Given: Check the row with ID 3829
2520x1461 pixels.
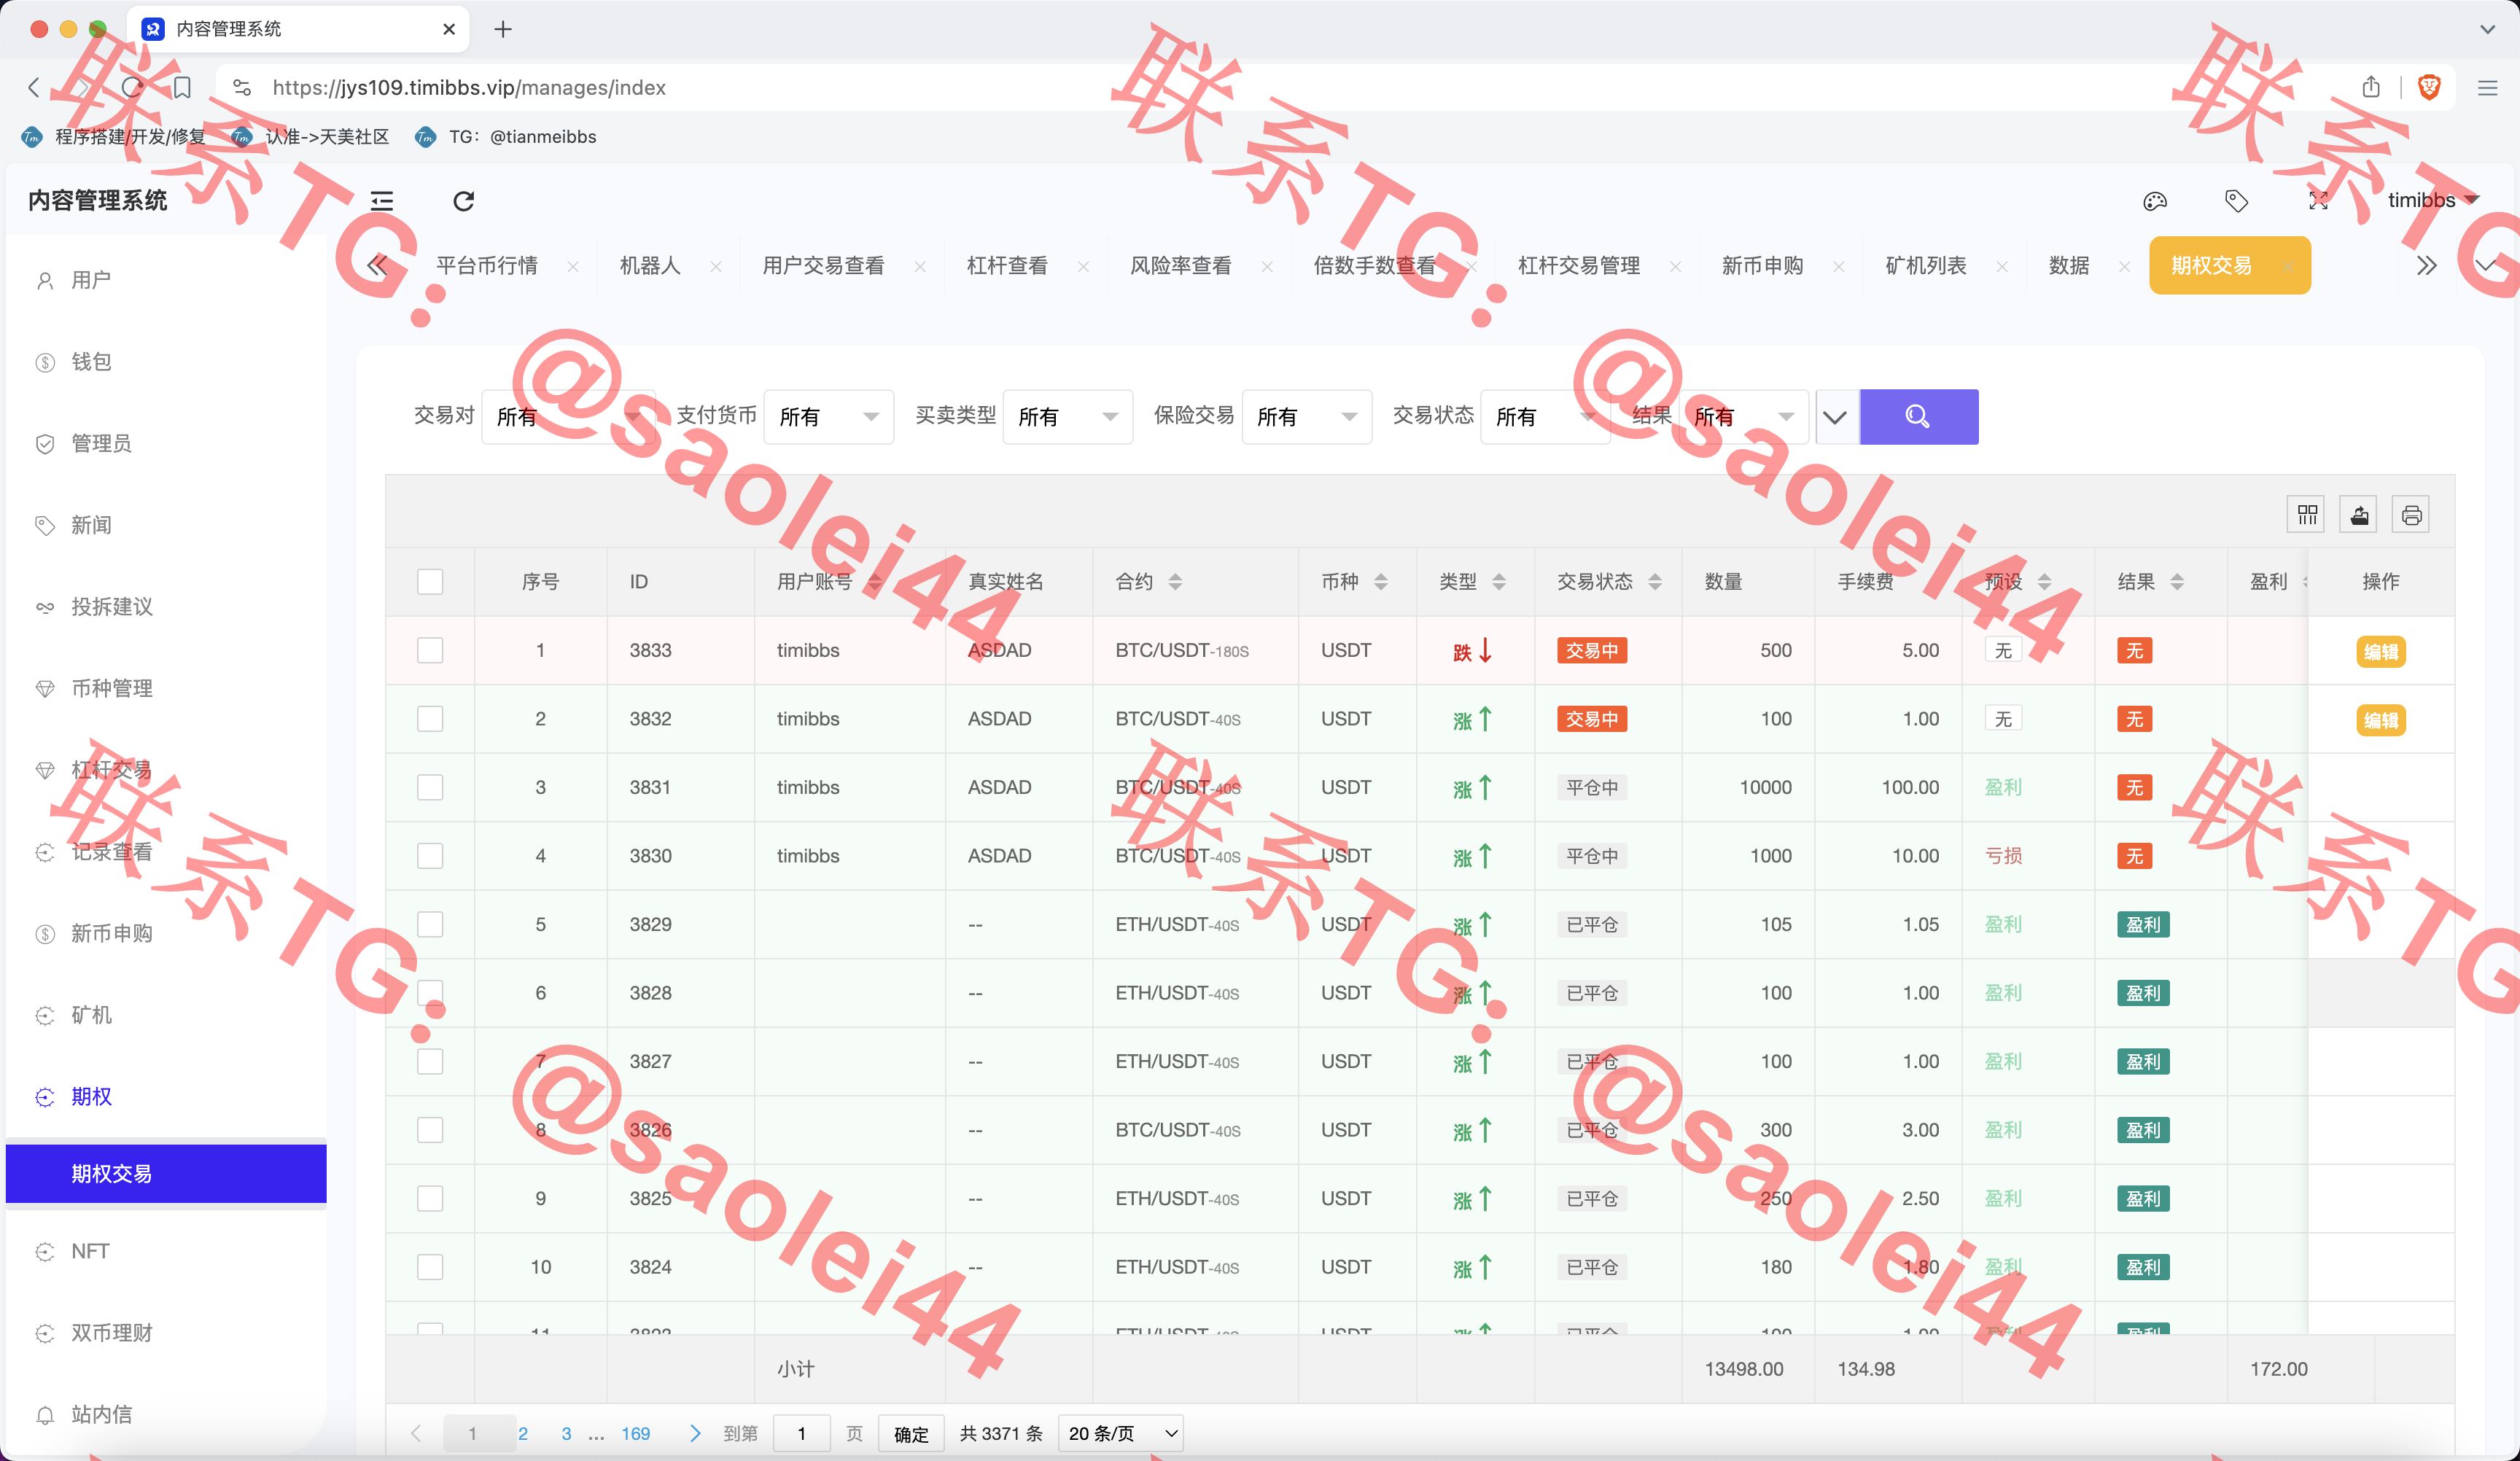Looking at the screenshot, I should pos(430,924).
